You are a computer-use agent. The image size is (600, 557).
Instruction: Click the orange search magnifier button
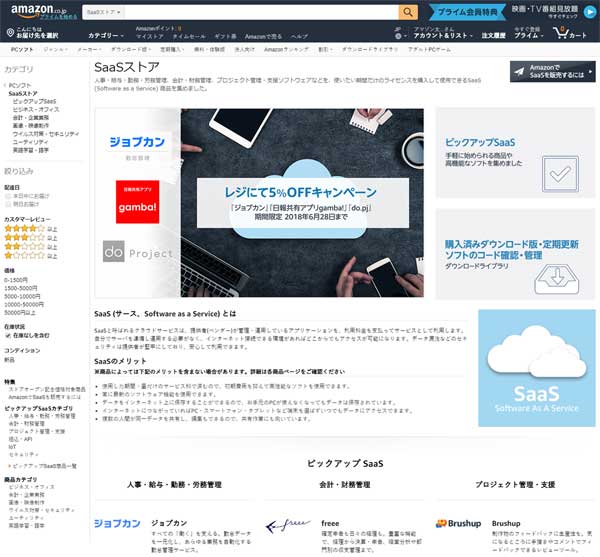click(x=408, y=12)
